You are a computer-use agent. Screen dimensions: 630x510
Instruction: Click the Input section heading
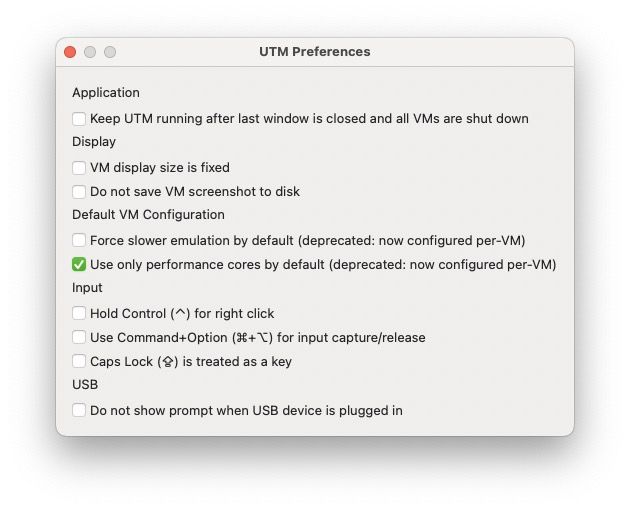point(87,288)
